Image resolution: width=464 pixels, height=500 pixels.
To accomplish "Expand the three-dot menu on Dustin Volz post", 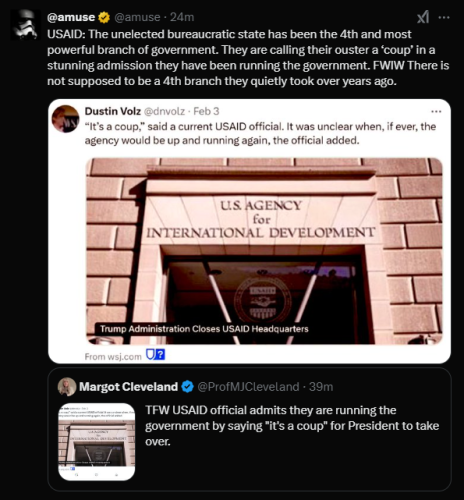I will coord(436,111).
